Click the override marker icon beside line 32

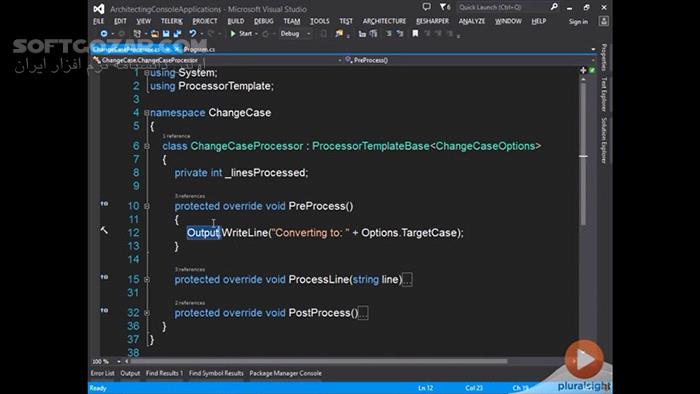point(104,310)
